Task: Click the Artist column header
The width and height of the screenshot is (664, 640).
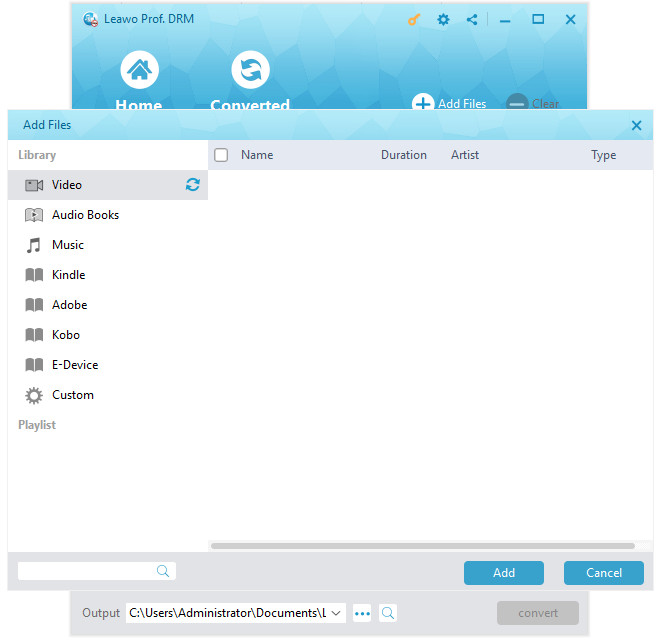Action: (465, 155)
